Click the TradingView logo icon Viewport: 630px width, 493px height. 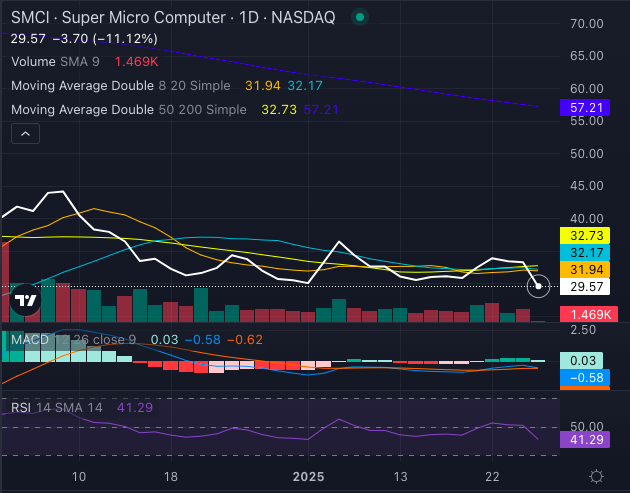point(27,299)
